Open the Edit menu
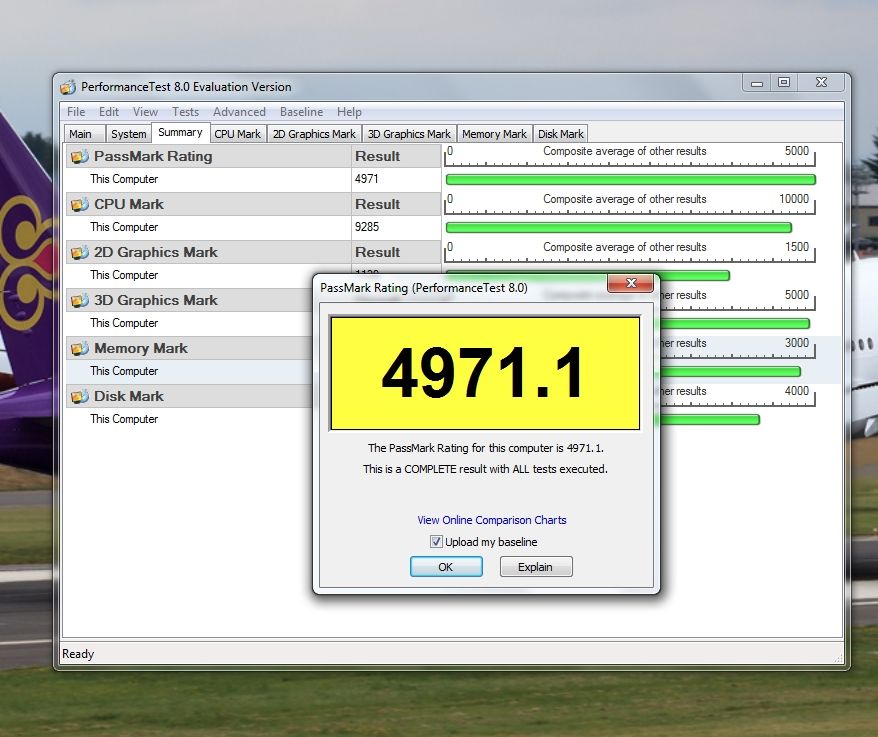The height and width of the screenshot is (737, 878). tap(109, 112)
